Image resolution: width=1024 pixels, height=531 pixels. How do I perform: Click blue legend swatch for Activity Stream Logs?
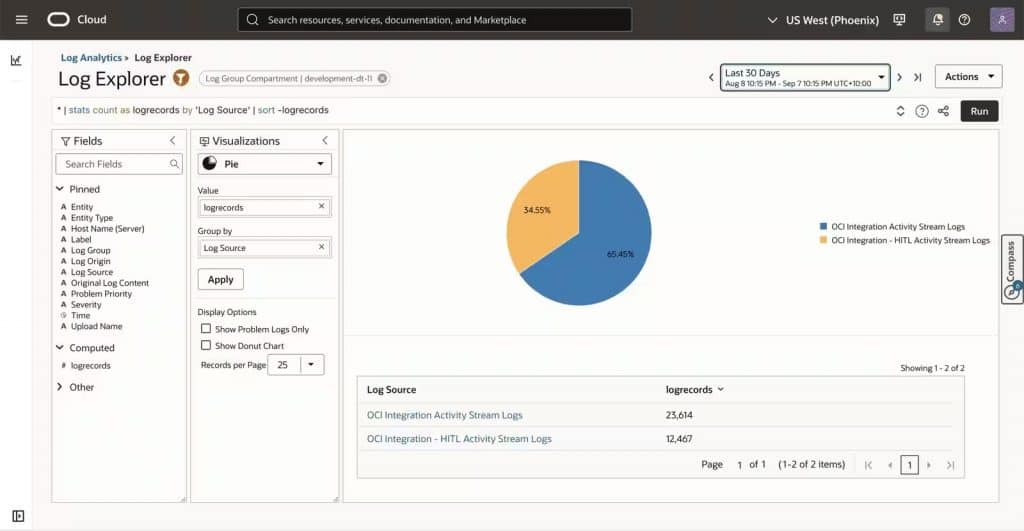[823, 226]
